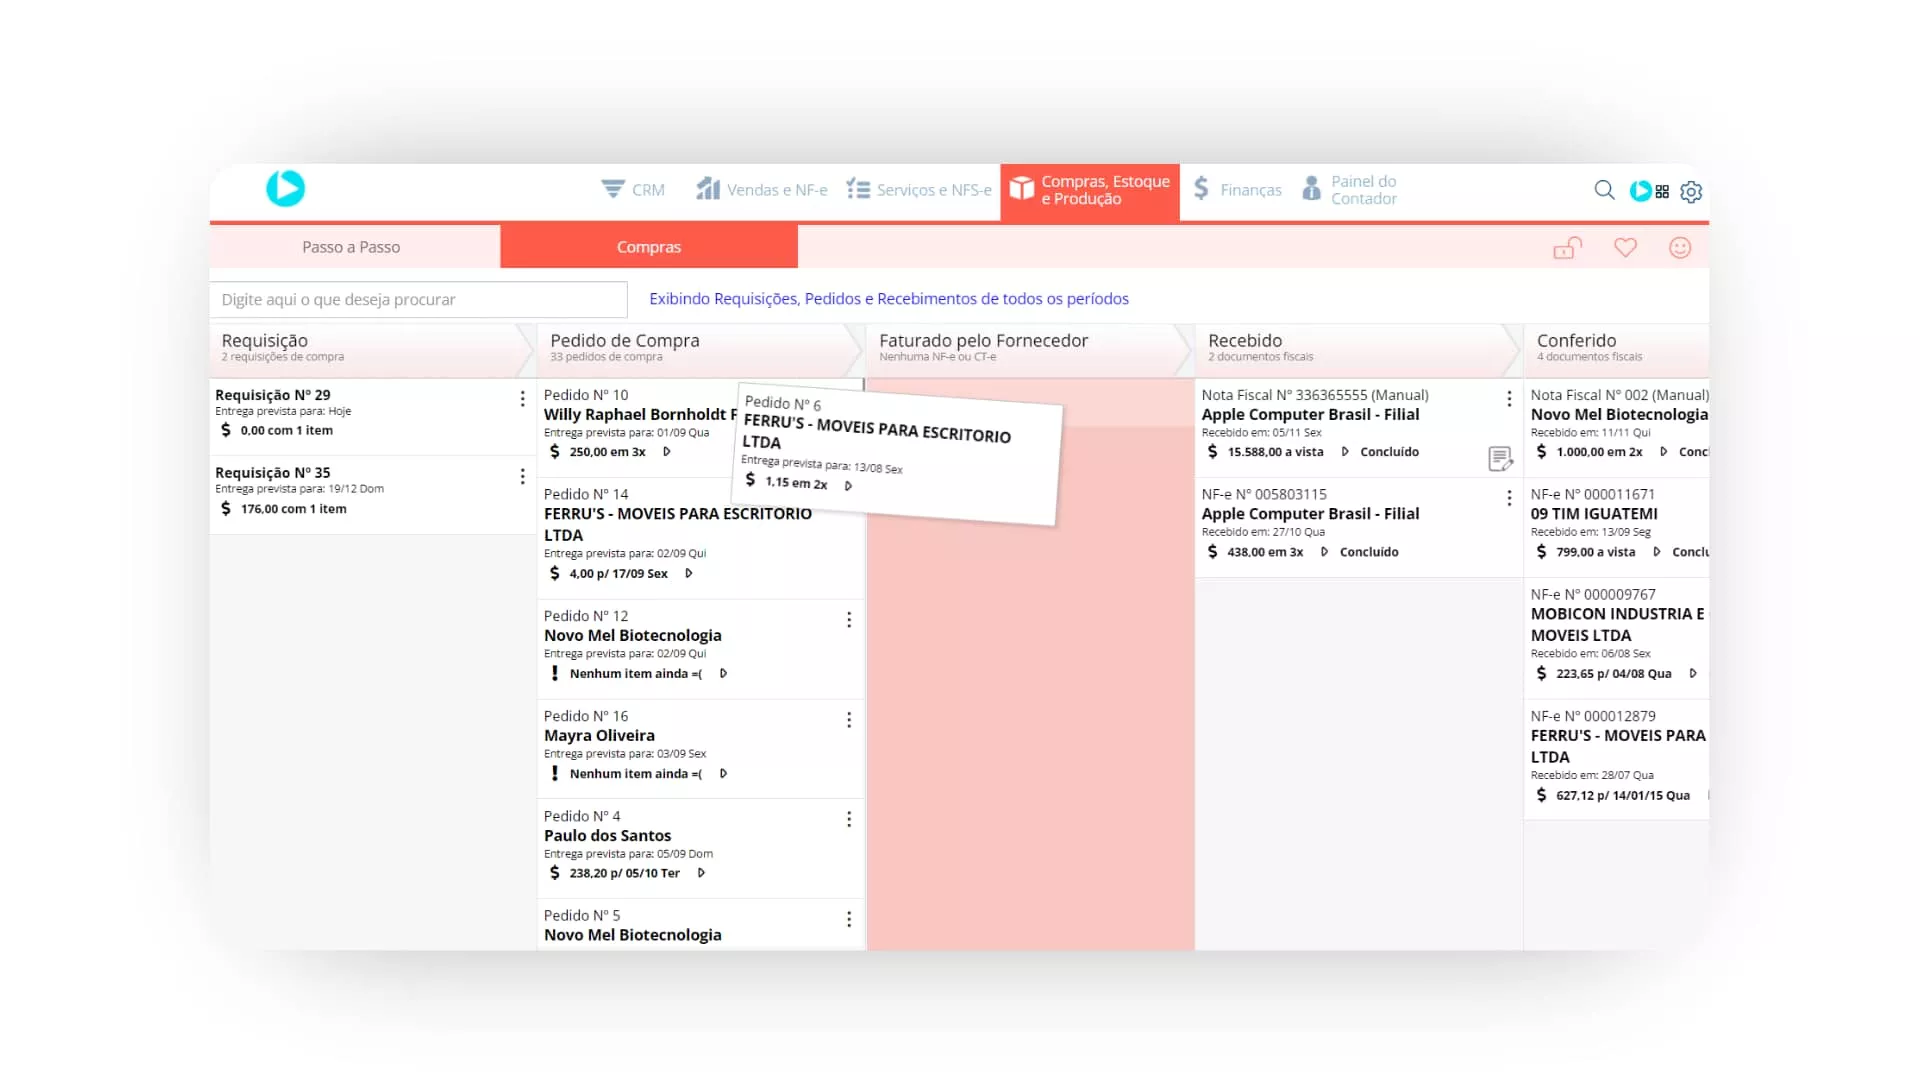Image resolution: width=1920 pixels, height=1080 pixels.
Task: Click warning icon on Pedido Nº 12
Action: pyautogui.click(x=555, y=674)
